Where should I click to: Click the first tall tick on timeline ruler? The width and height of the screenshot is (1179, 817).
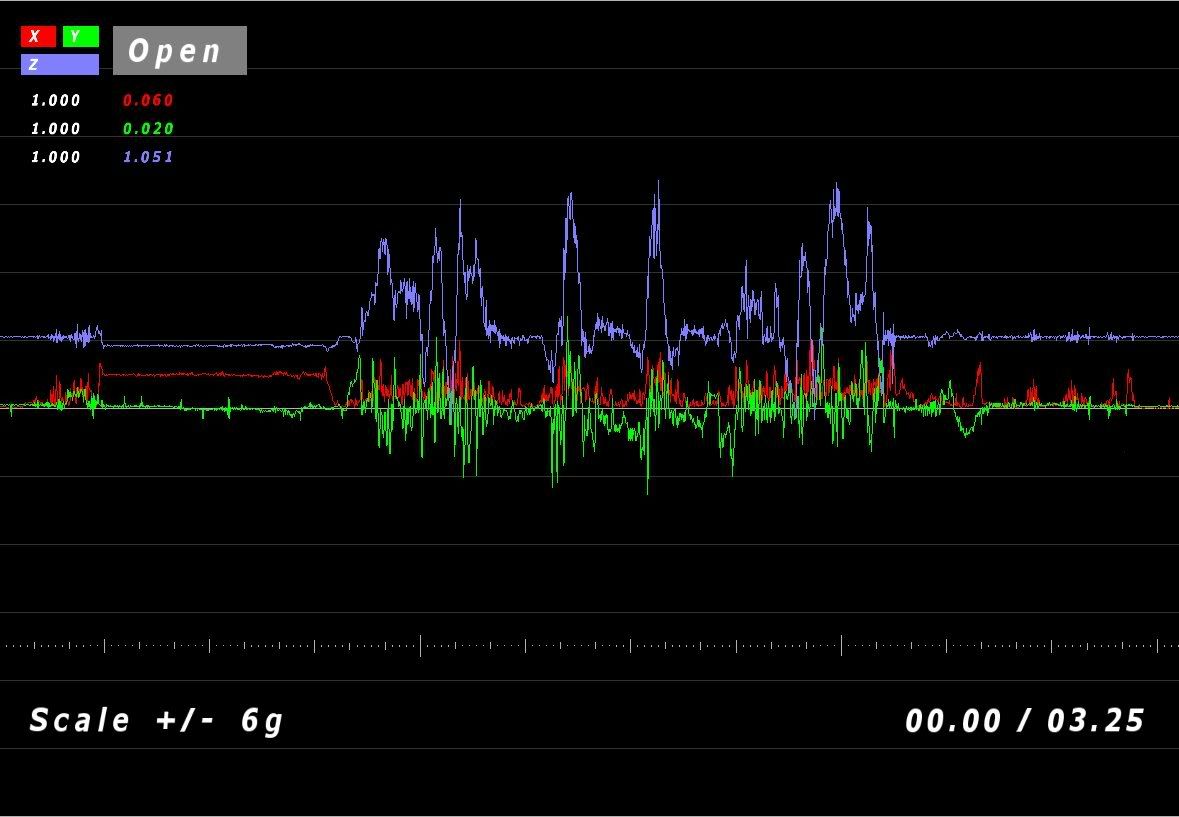[x=420, y=645]
